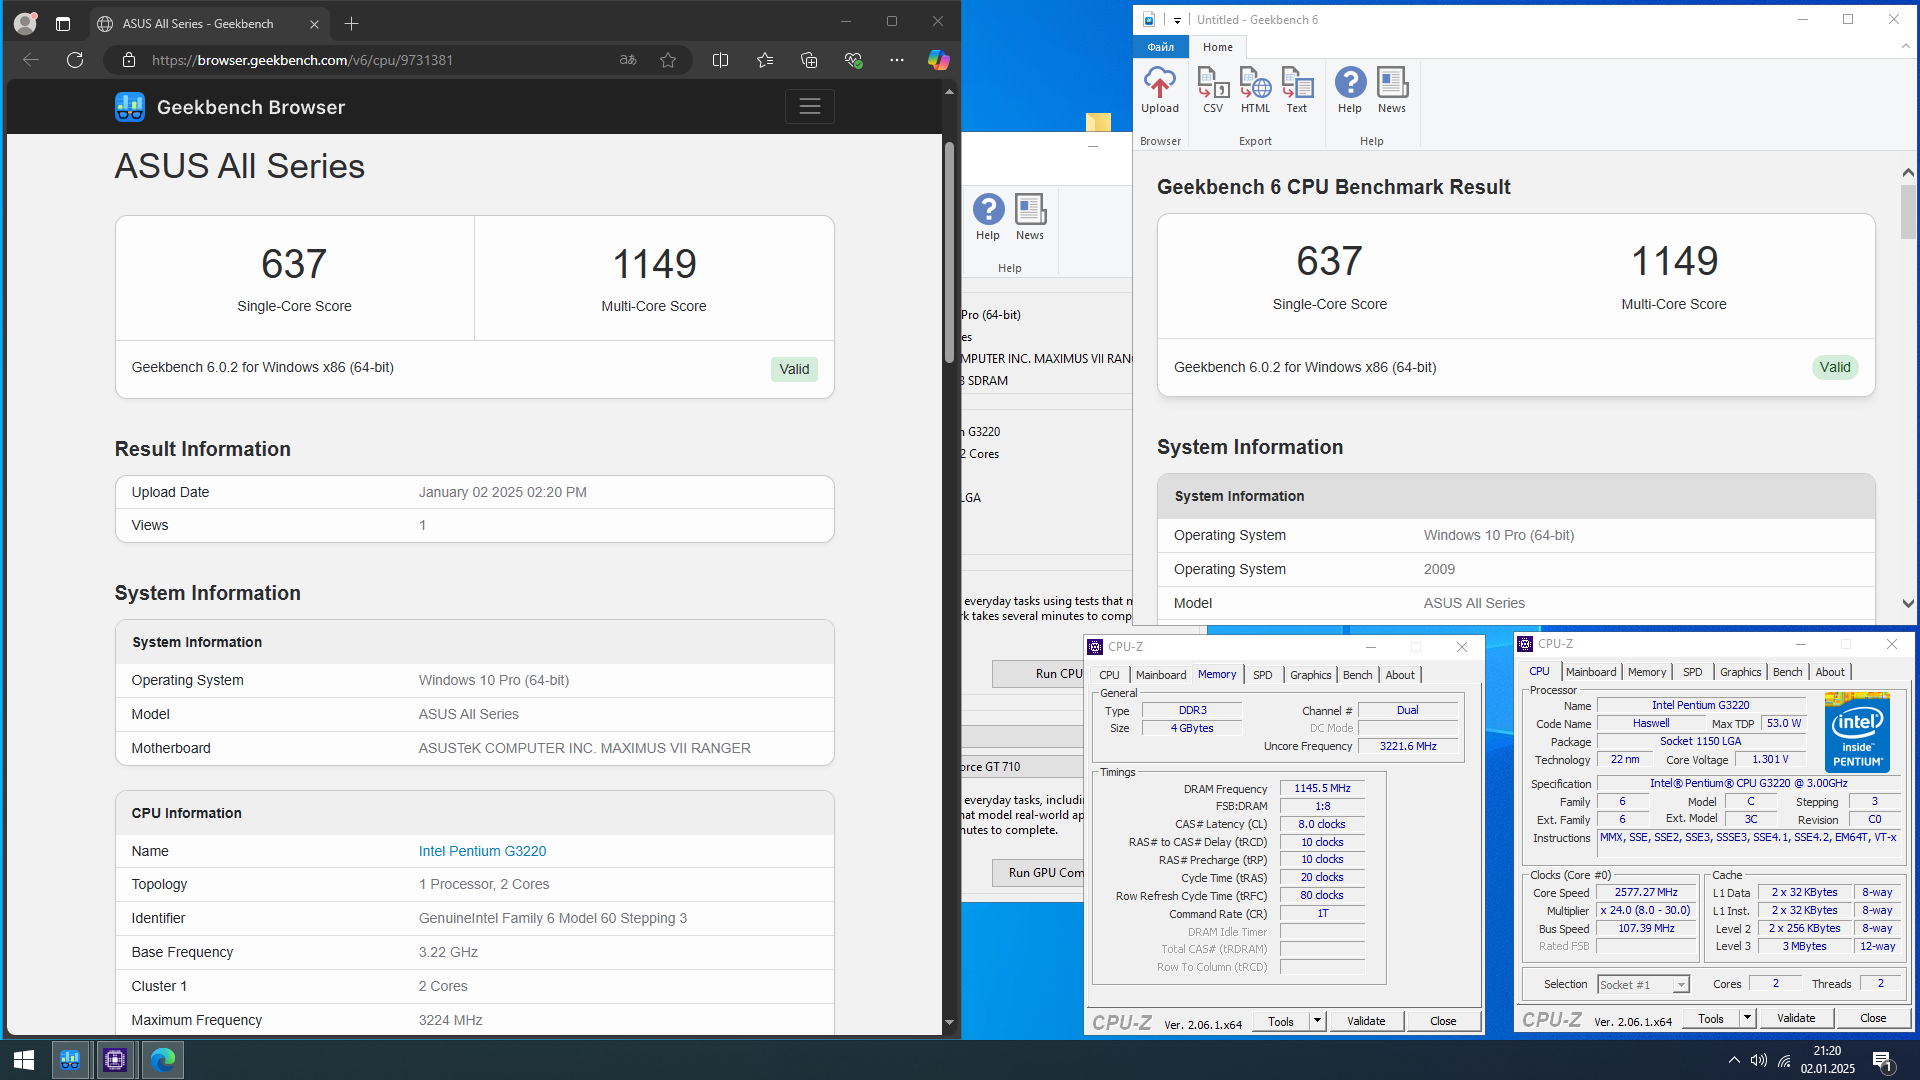The width and height of the screenshot is (1920, 1080).
Task: Click Run CPU benchmark button
Action: coord(1038,674)
